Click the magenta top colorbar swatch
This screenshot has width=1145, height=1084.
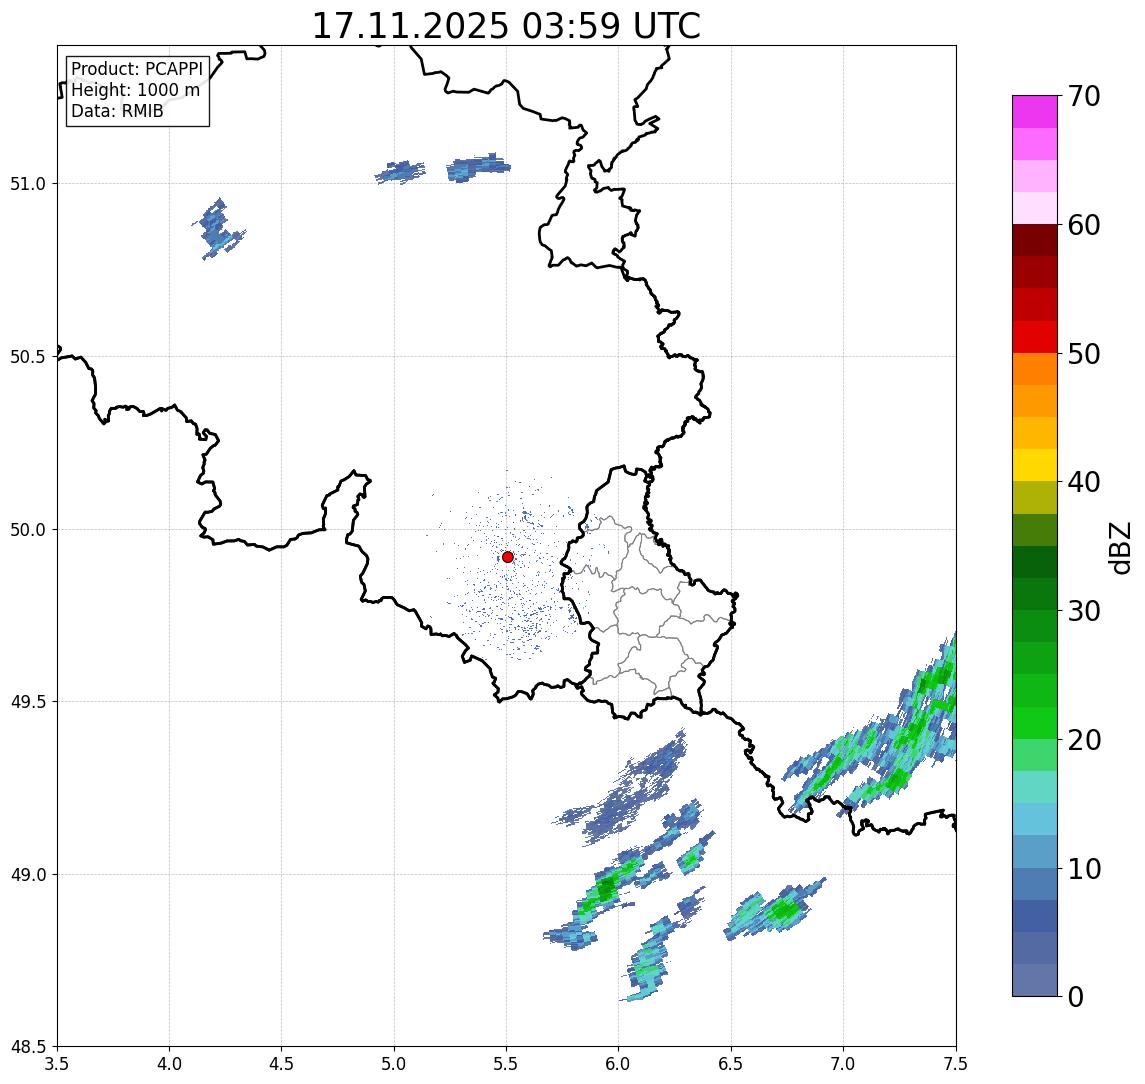tap(1035, 112)
